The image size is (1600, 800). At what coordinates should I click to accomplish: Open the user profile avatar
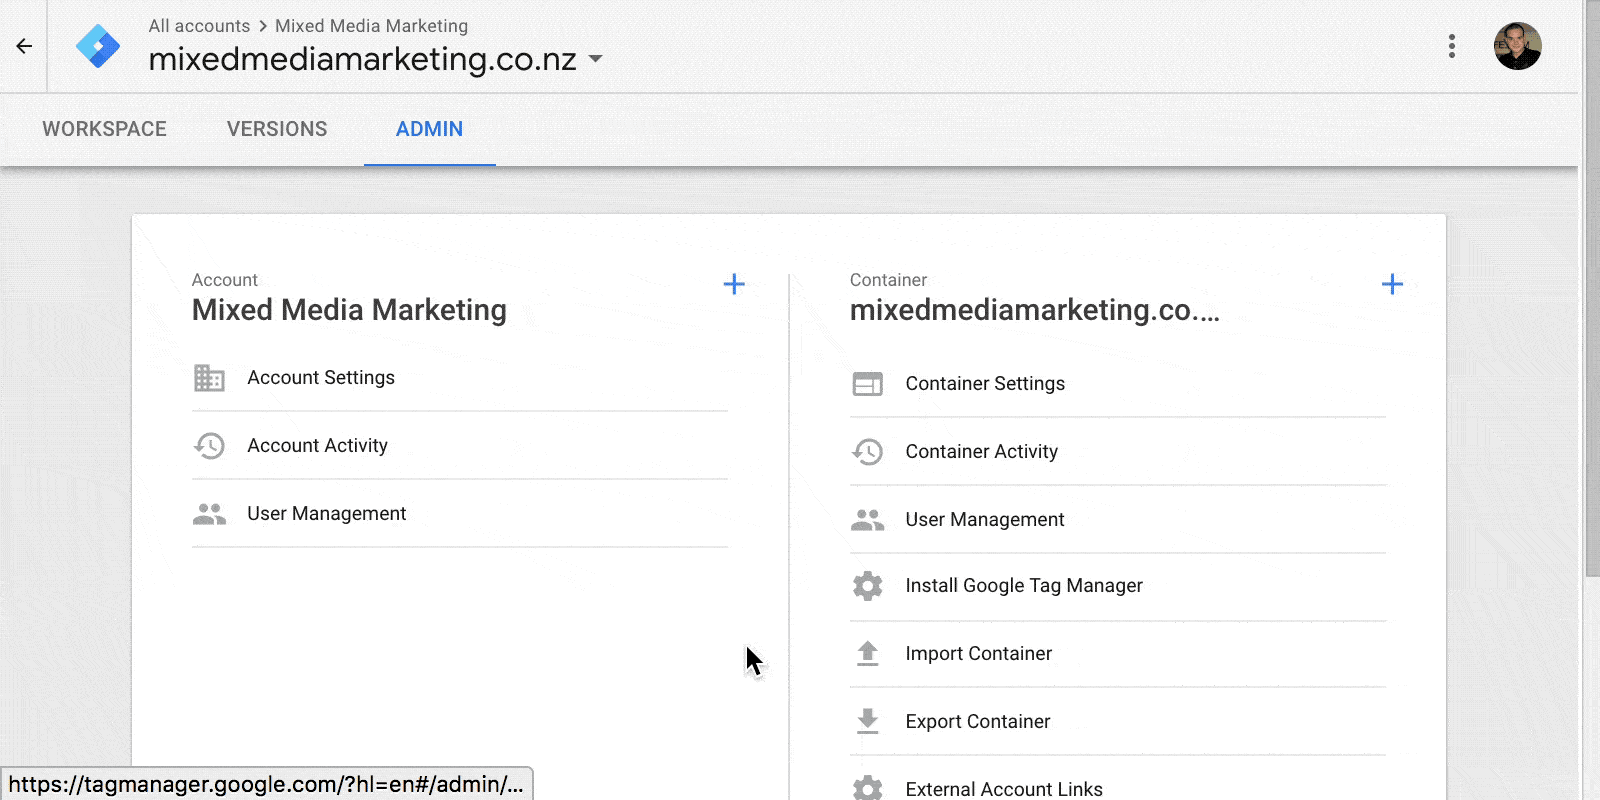1517,46
